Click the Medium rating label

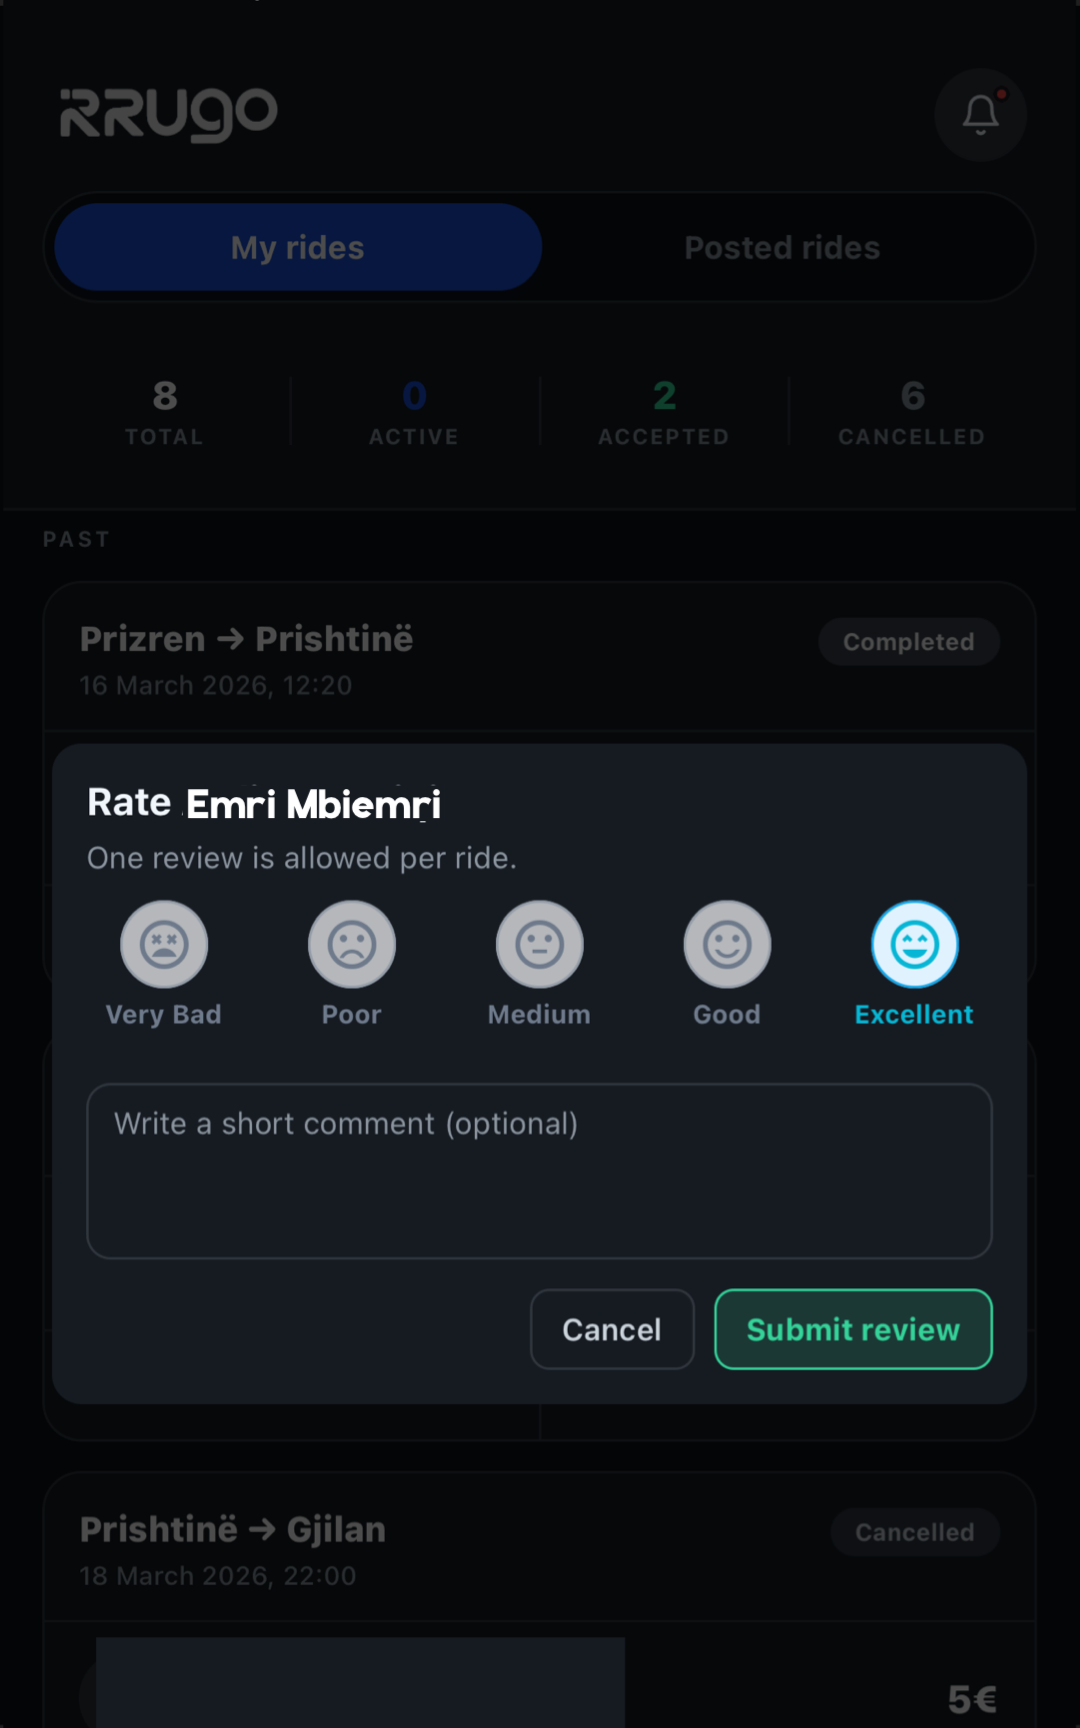(x=539, y=1014)
